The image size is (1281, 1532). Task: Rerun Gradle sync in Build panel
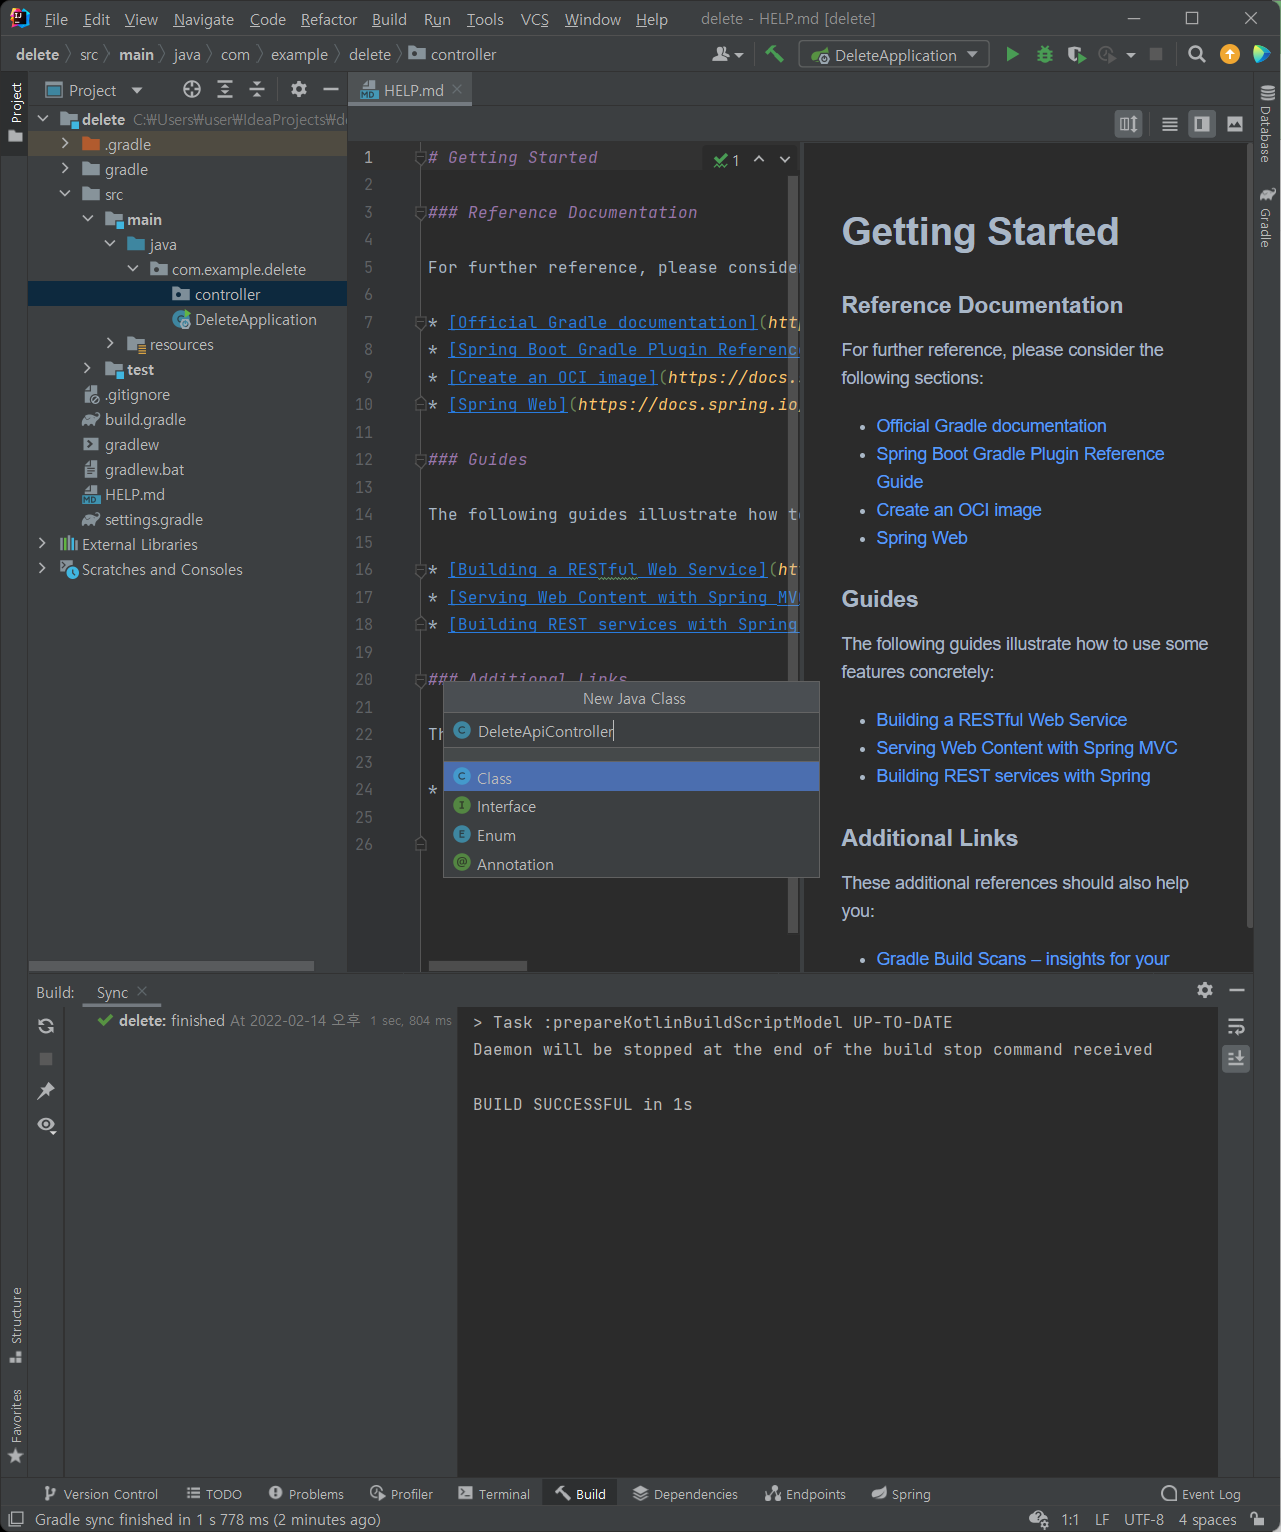tap(46, 1026)
